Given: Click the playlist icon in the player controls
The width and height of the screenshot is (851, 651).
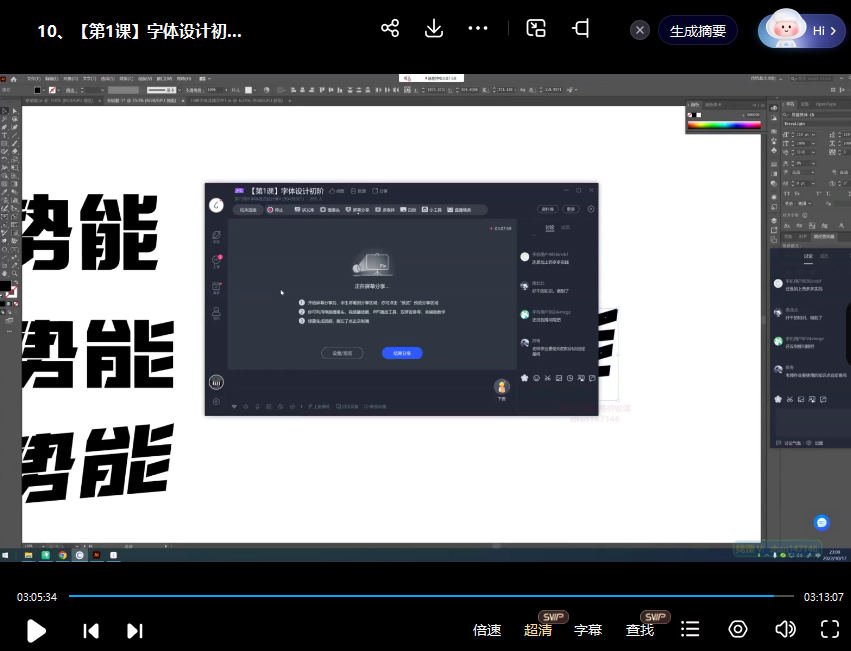Looking at the screenshot, I should (x=690, y=630).
